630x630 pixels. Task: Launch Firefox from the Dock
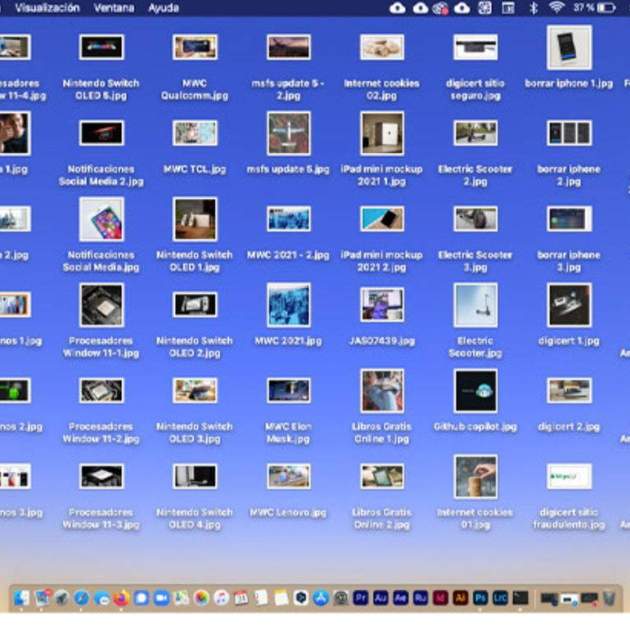point(121,598)
